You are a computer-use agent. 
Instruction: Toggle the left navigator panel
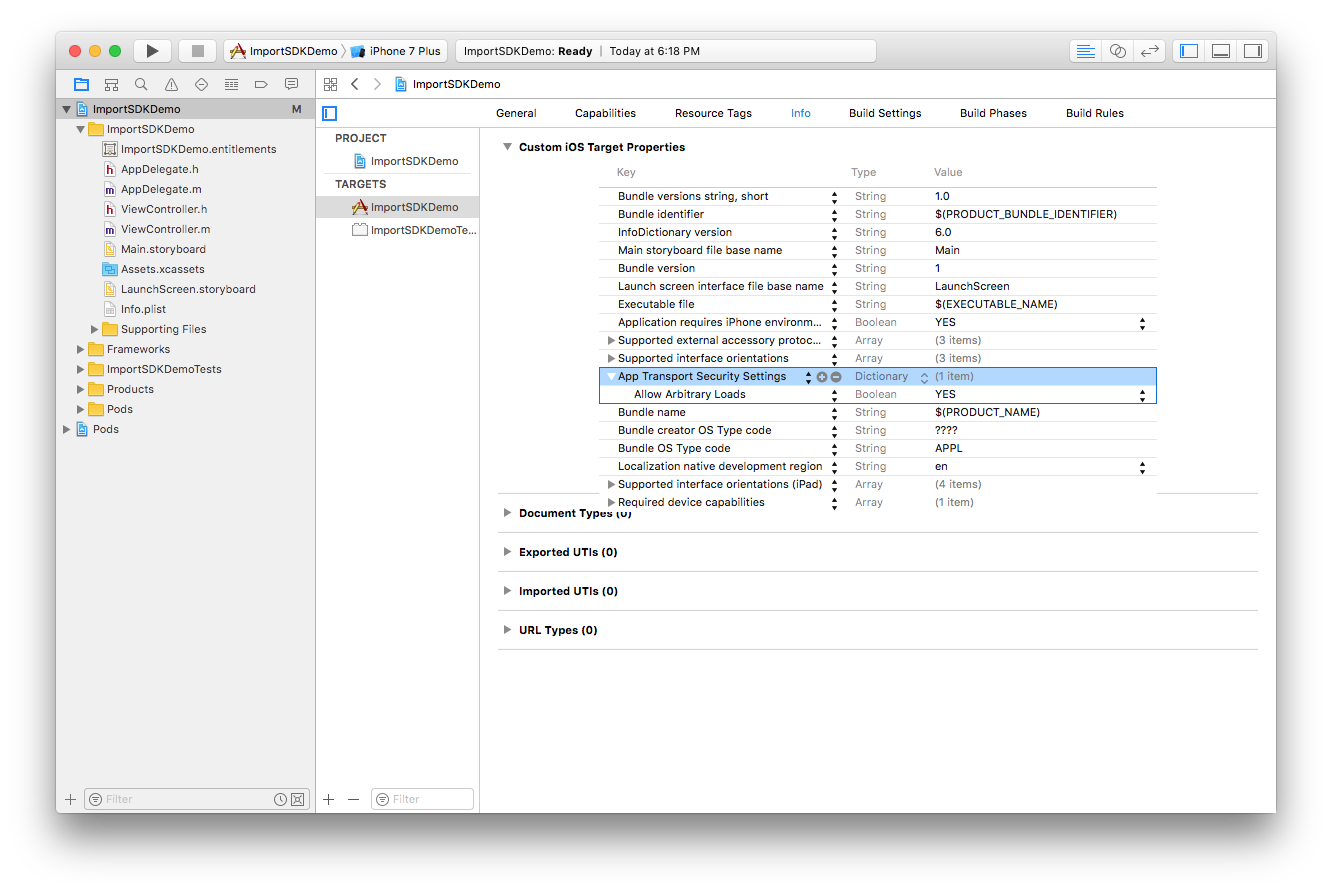(x=1189, y=51)
